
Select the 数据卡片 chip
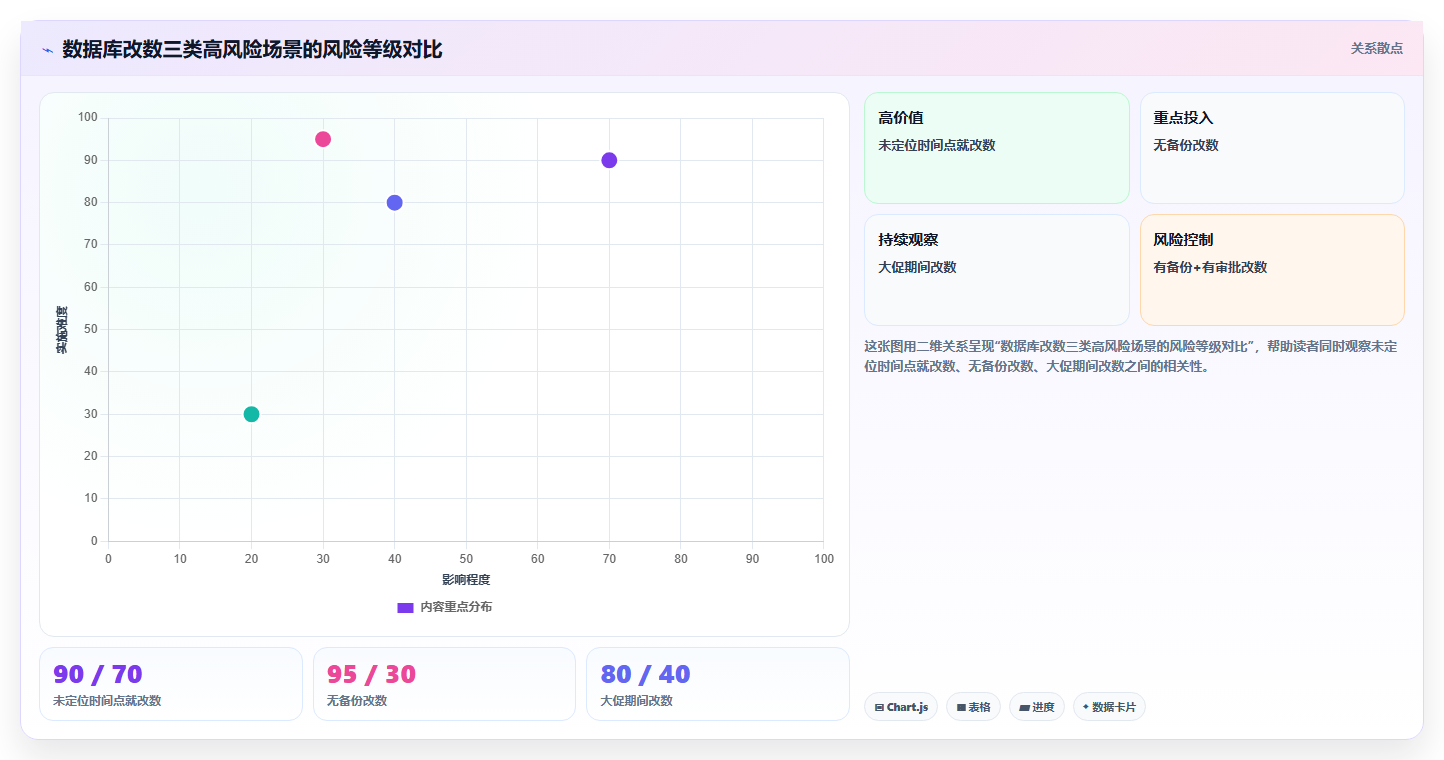(x=1109, y=707)
